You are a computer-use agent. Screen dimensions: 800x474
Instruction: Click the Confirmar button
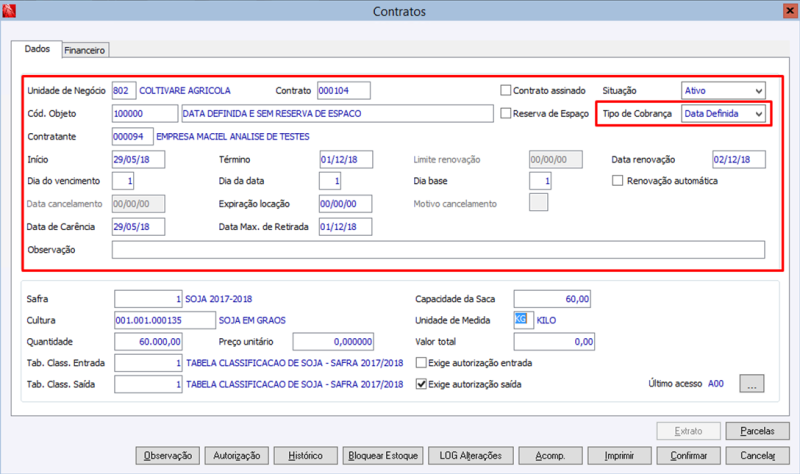pyautogui.click(x=688, y=456)
